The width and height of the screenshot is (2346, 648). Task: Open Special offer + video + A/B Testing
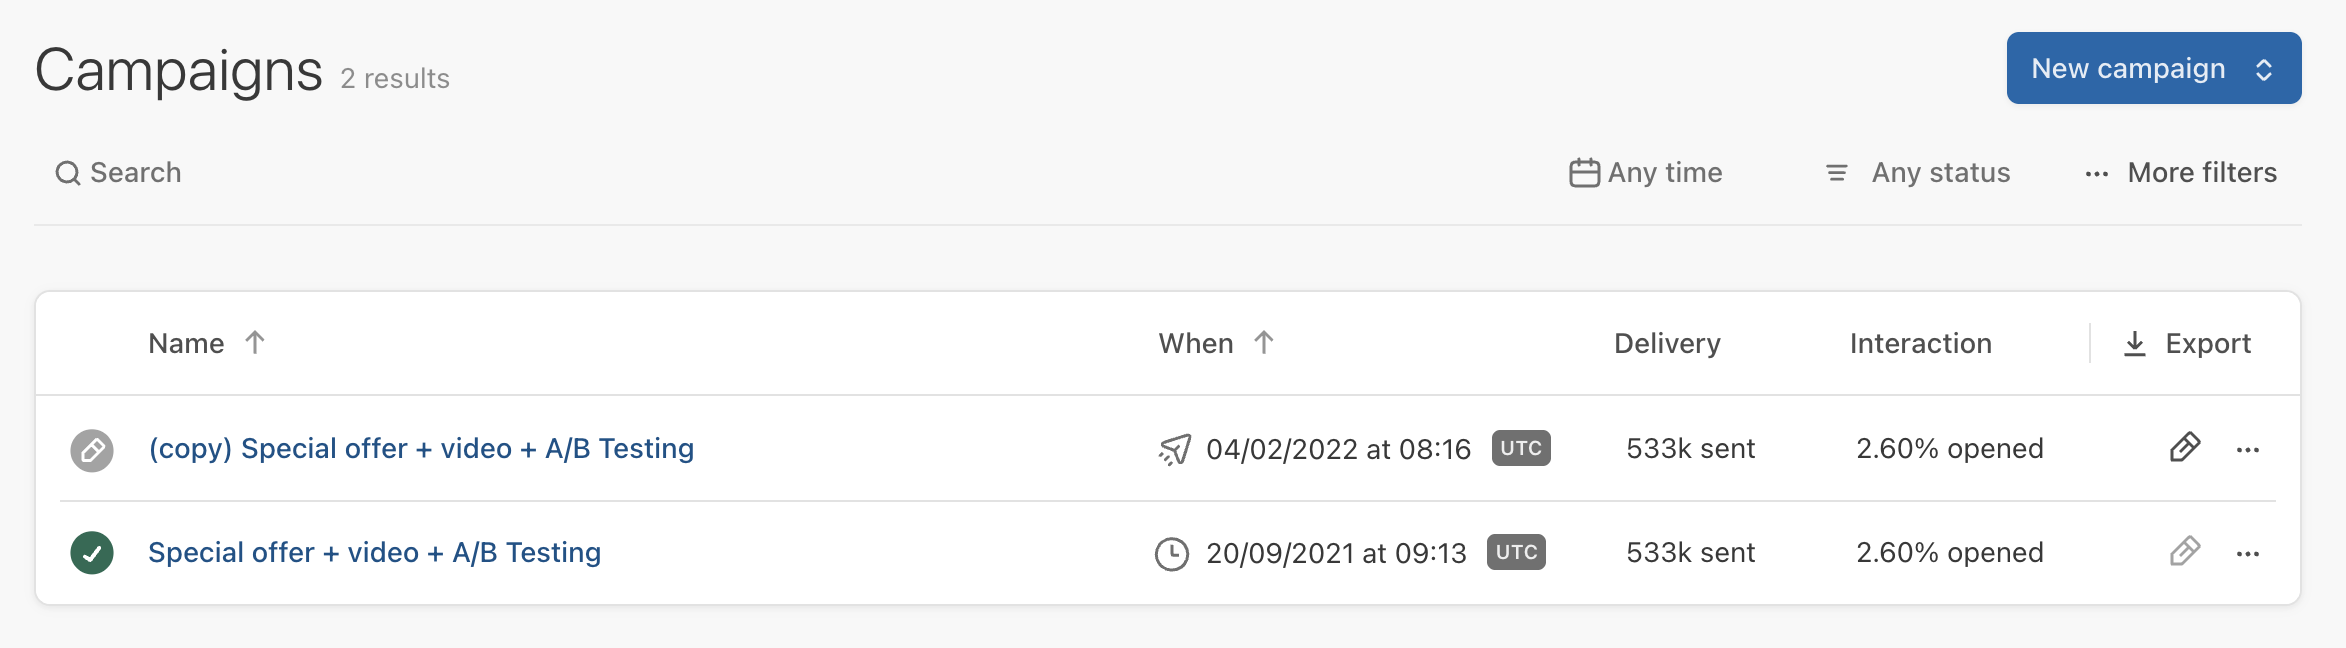tap(374, 553)
